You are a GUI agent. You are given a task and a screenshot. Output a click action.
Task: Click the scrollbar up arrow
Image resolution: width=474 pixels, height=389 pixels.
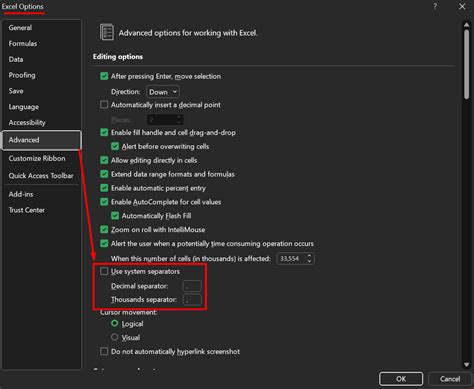466,25
